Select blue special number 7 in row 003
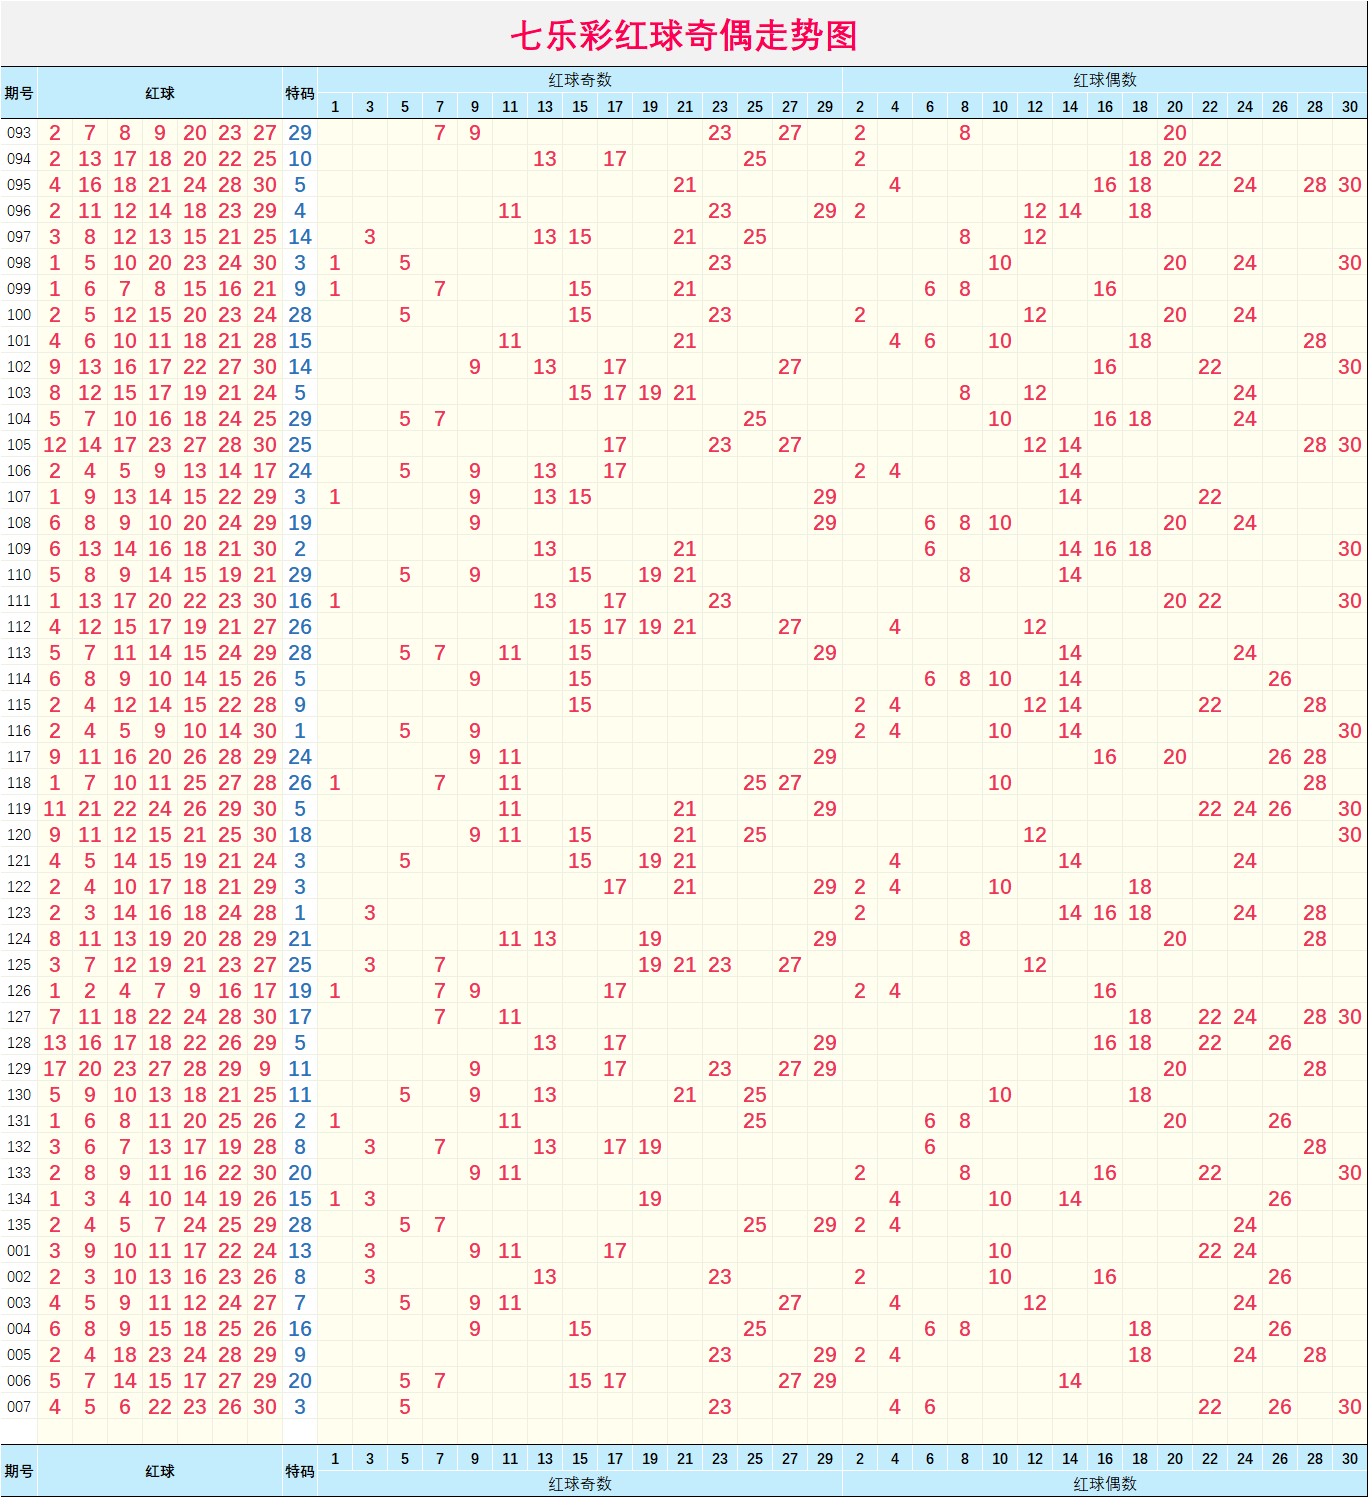Screen dimensions: 1368x1497 click(300, 1303)
